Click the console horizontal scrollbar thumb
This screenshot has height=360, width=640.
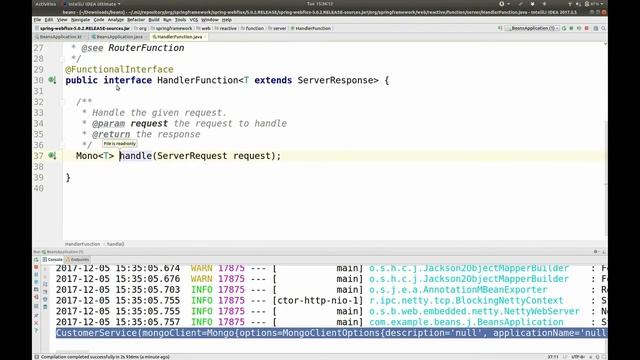(x=72, y=351)
